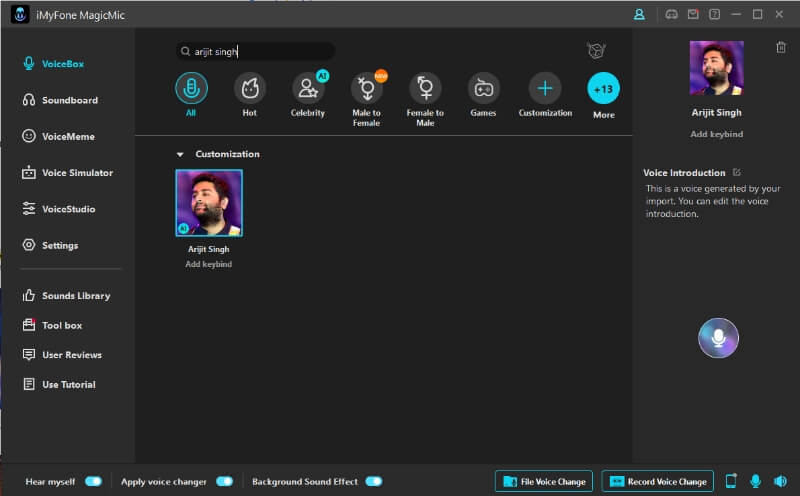Viewport: 800px width, 496px height.
Task: Open the Sounds Library
Action: 66,295
